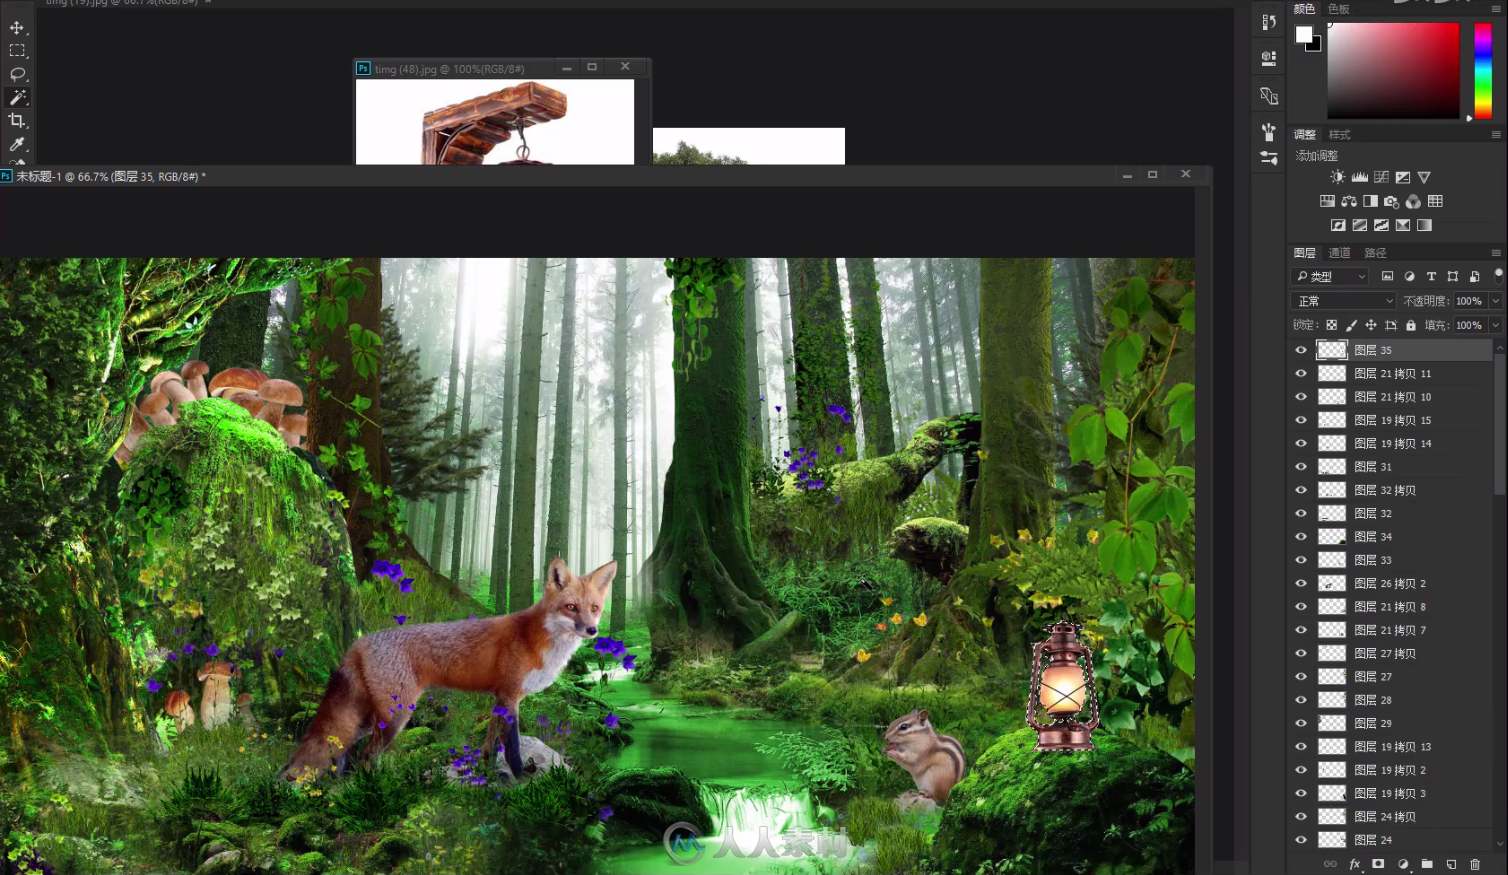
Task: Switch to the 通道 tab
Action: 1339,253
